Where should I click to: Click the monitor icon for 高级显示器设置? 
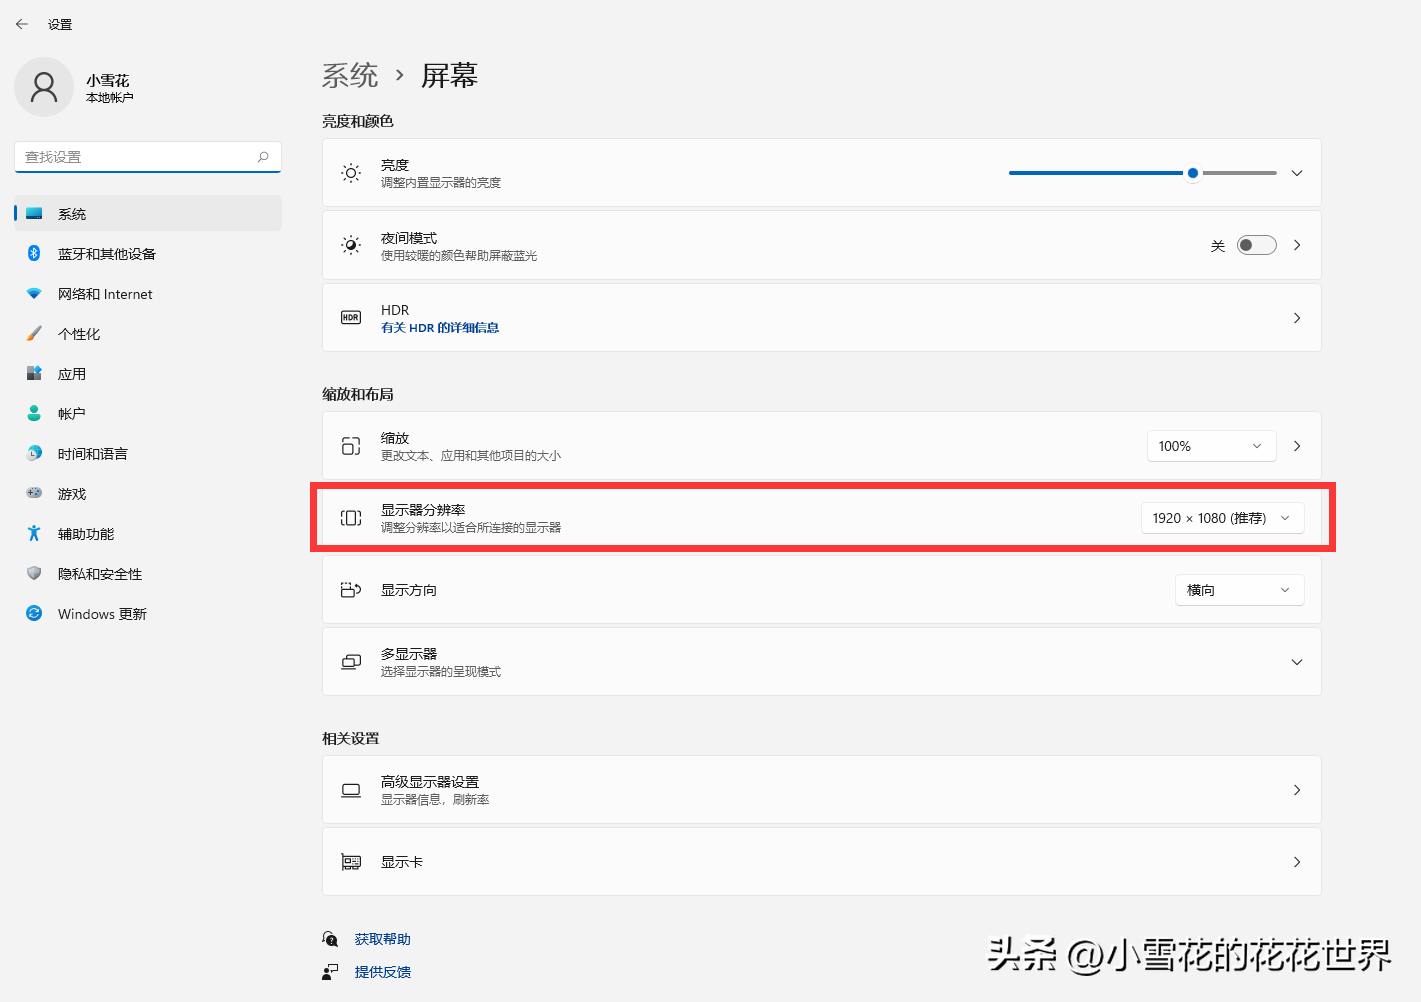[351, 790]
